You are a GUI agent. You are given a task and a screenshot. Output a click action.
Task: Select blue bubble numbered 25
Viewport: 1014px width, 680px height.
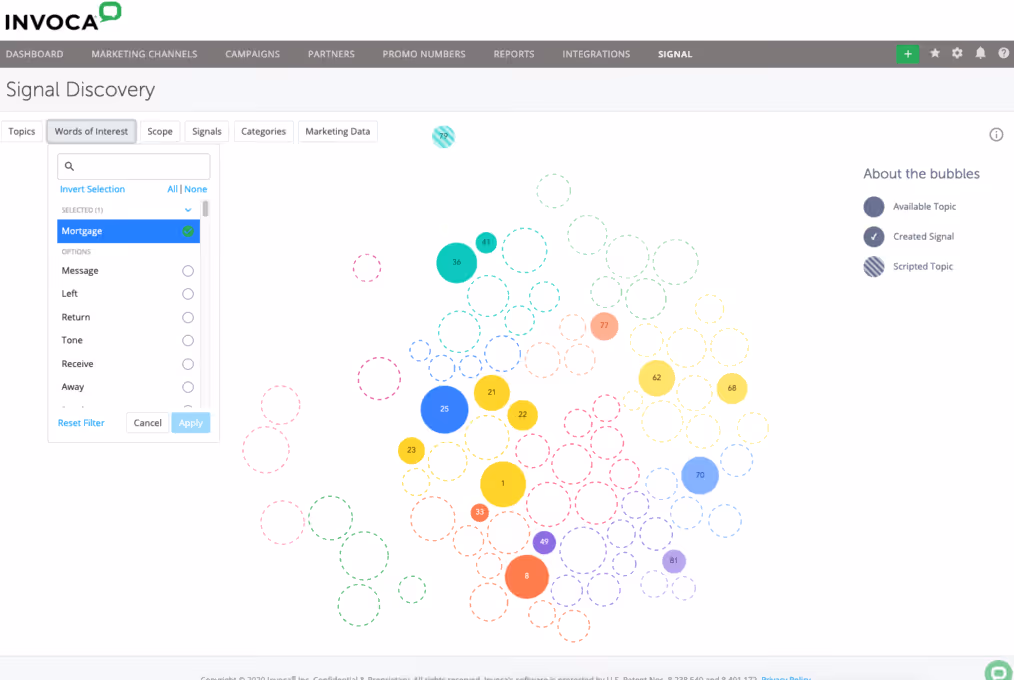[x=444, y=409]
